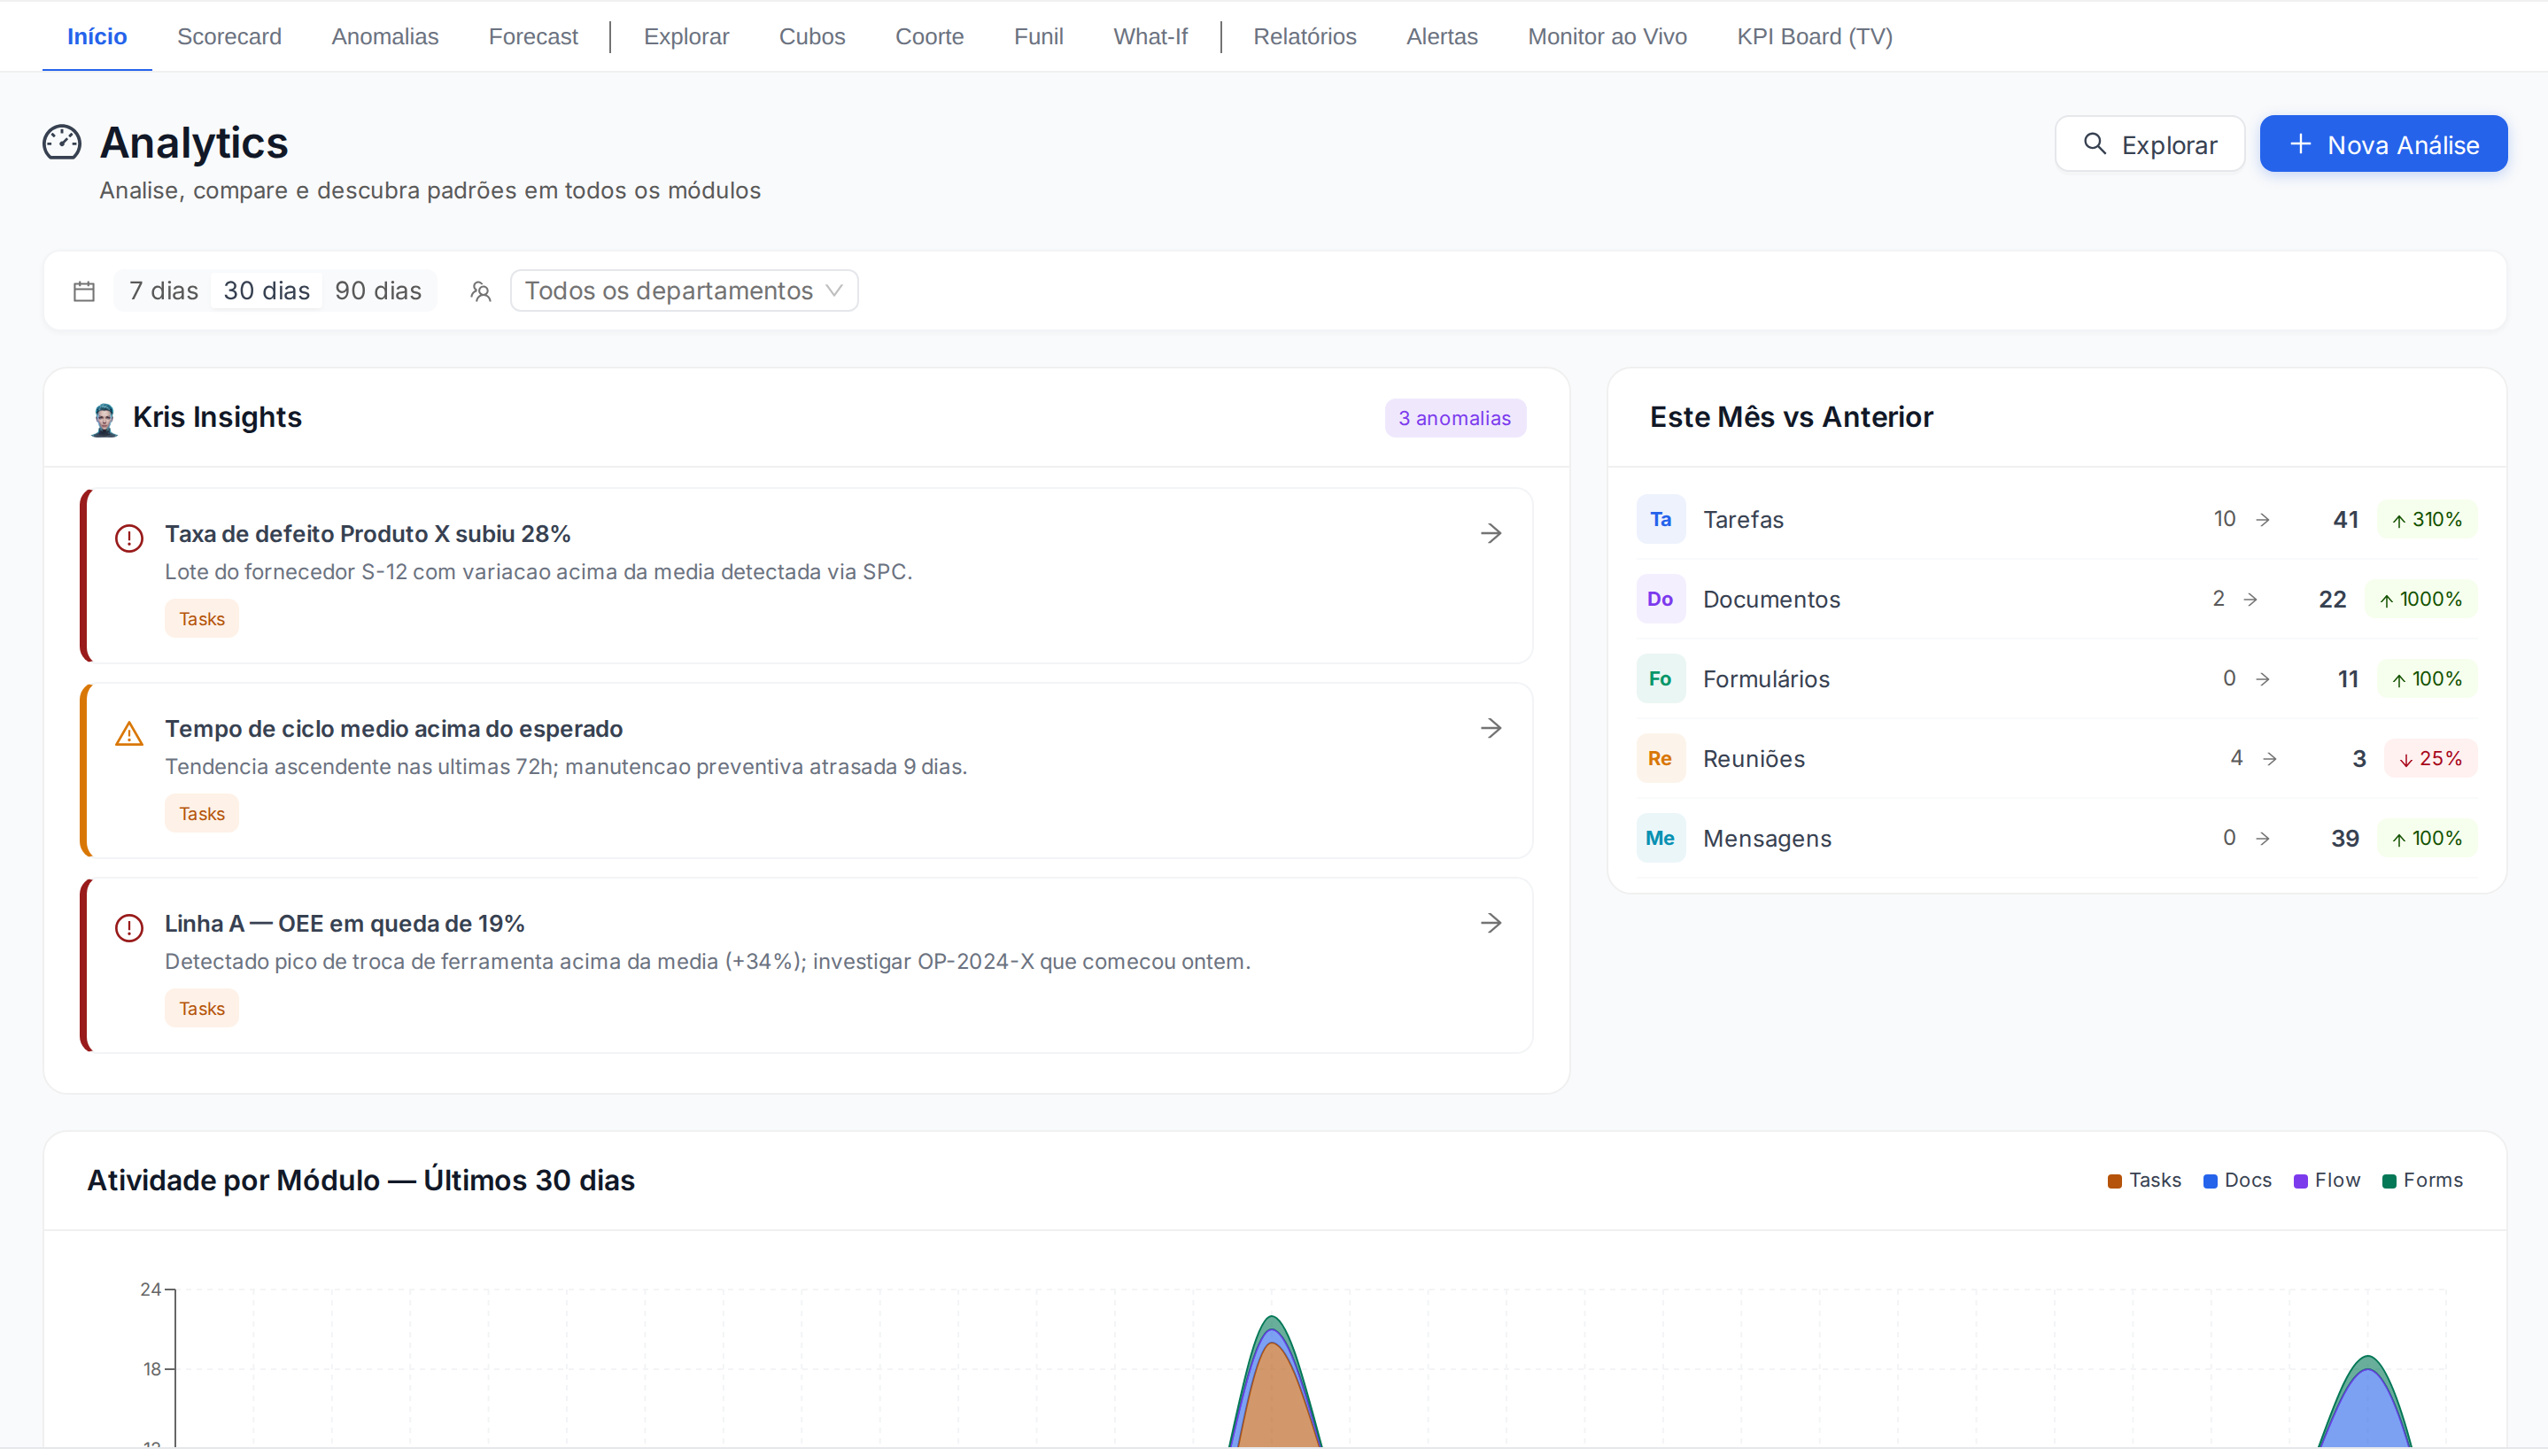The image size is (2548, 1456).
Task: Click the 100% change badge for Mensagens
Action: point(2427,839)
